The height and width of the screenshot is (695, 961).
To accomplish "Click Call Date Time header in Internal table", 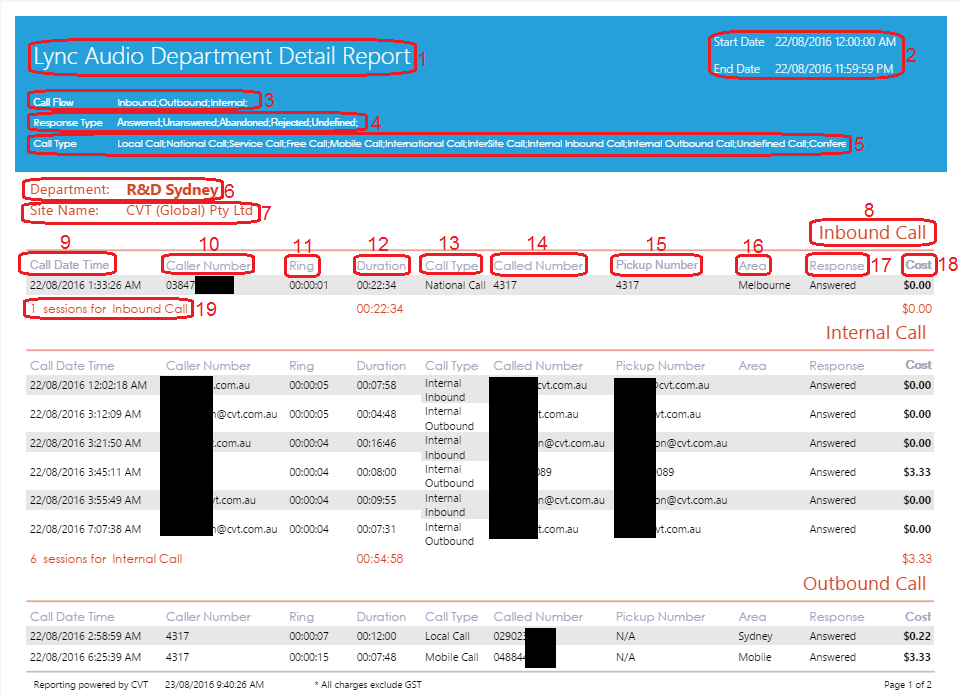I will [72, 366].
